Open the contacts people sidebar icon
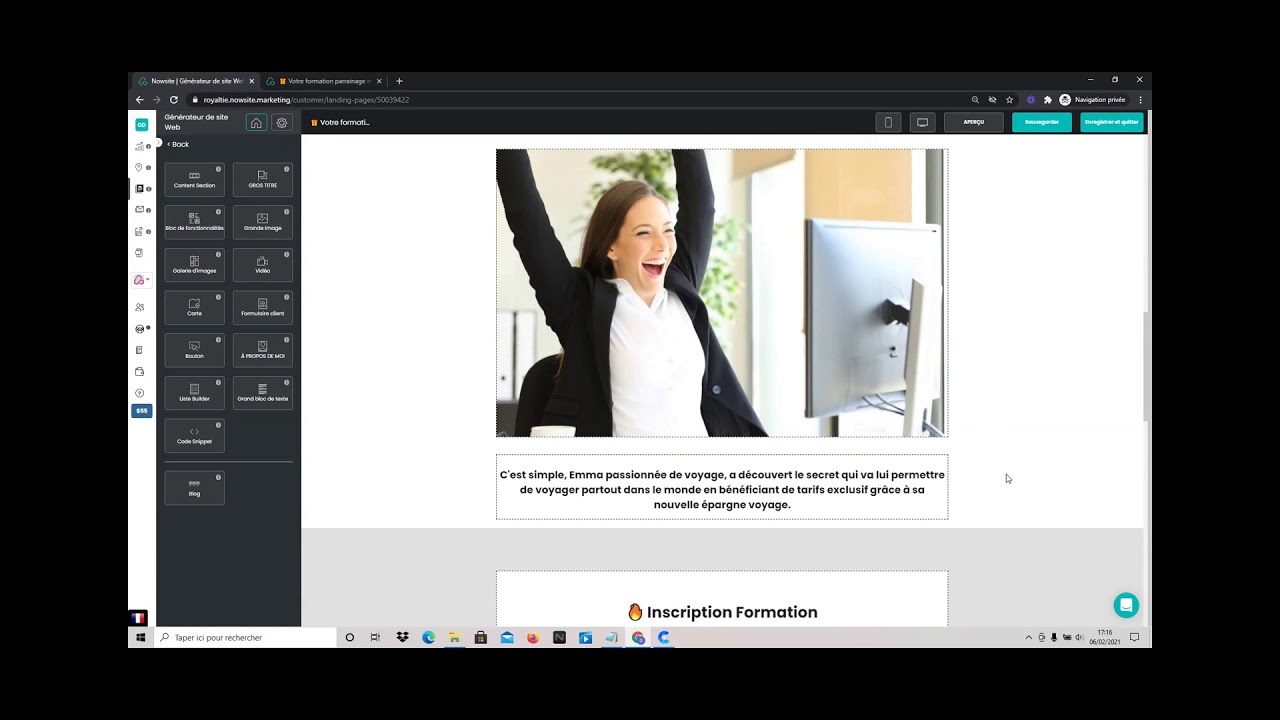 140,307
